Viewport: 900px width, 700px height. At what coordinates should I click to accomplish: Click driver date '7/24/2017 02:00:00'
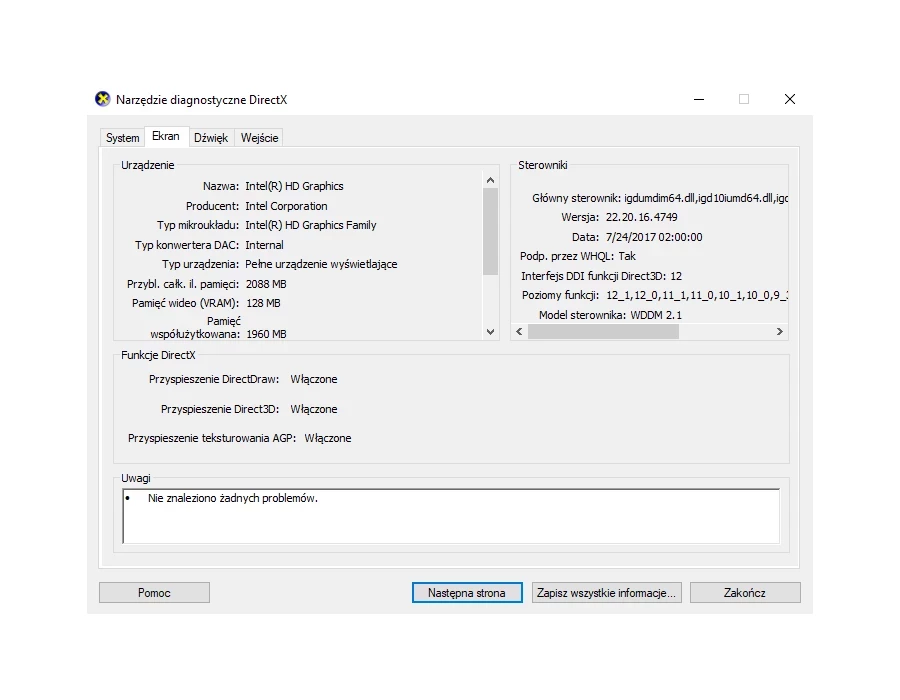(654, 237)
